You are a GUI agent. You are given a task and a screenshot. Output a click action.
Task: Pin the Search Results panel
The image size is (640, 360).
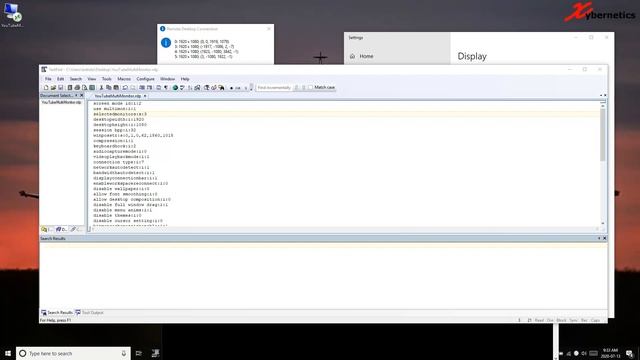pyautogui.click(x=599, y=238)
